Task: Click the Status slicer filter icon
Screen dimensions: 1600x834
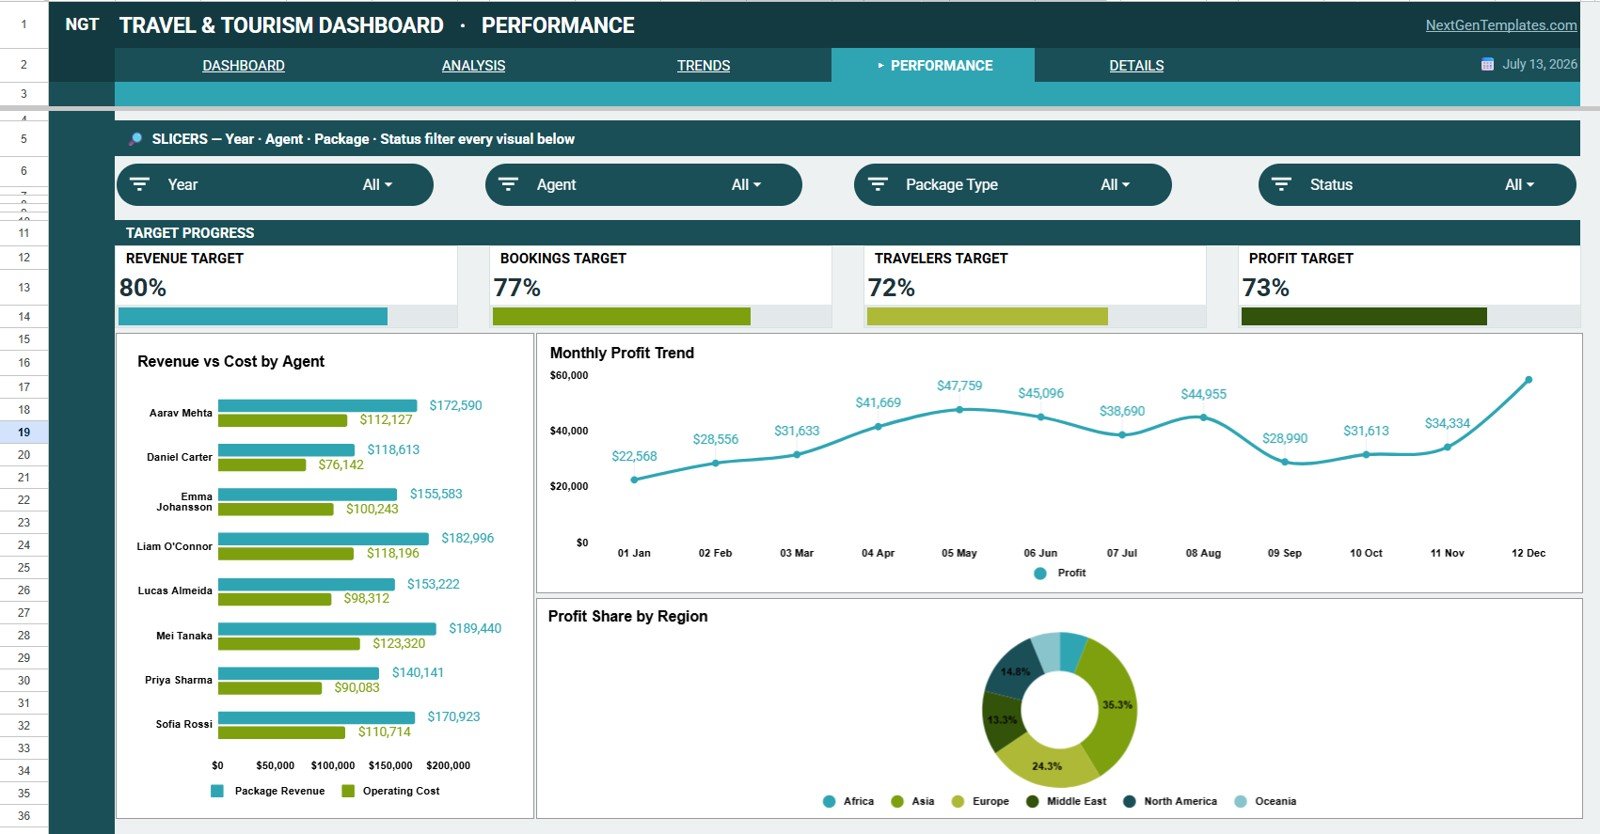Action: click(x=1281, y=184)
